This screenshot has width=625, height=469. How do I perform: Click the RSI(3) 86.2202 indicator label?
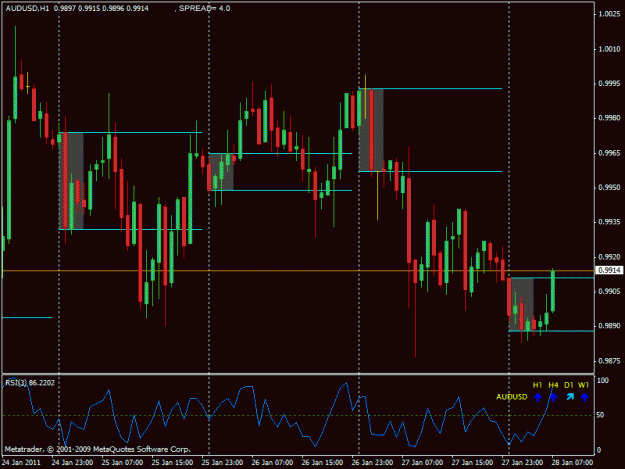(x=30, y=383)
